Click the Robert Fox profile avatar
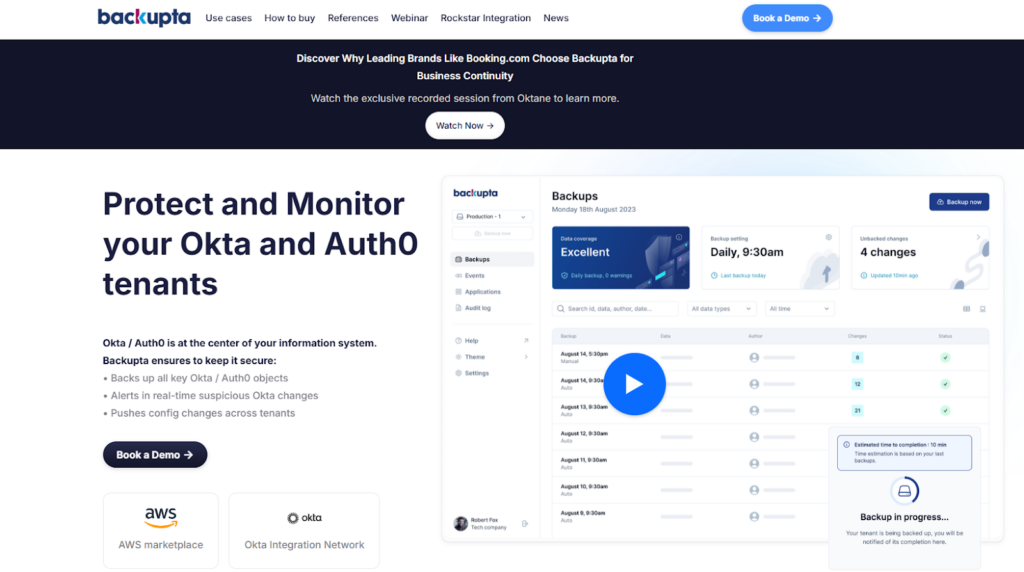1024x572 pixels. coord(460,524)
